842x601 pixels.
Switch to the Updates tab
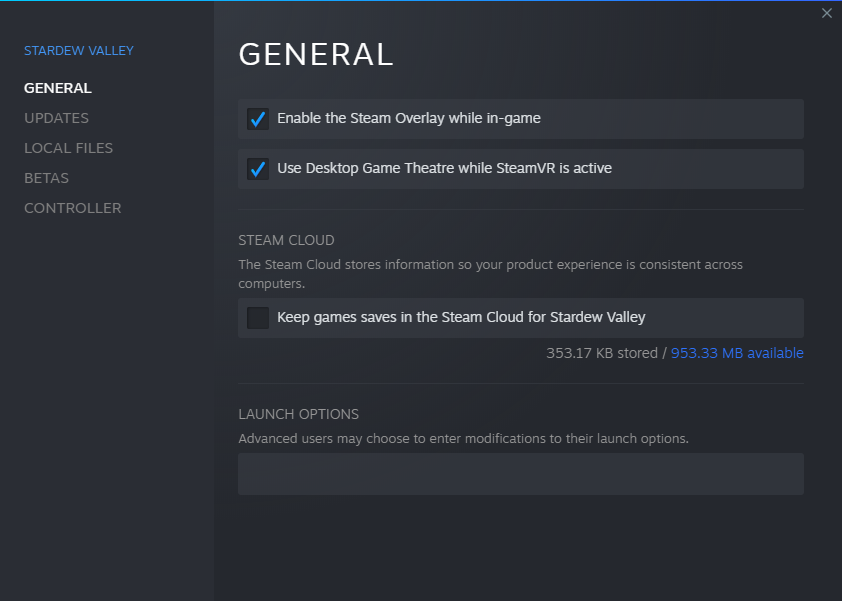tap(56, 118)
